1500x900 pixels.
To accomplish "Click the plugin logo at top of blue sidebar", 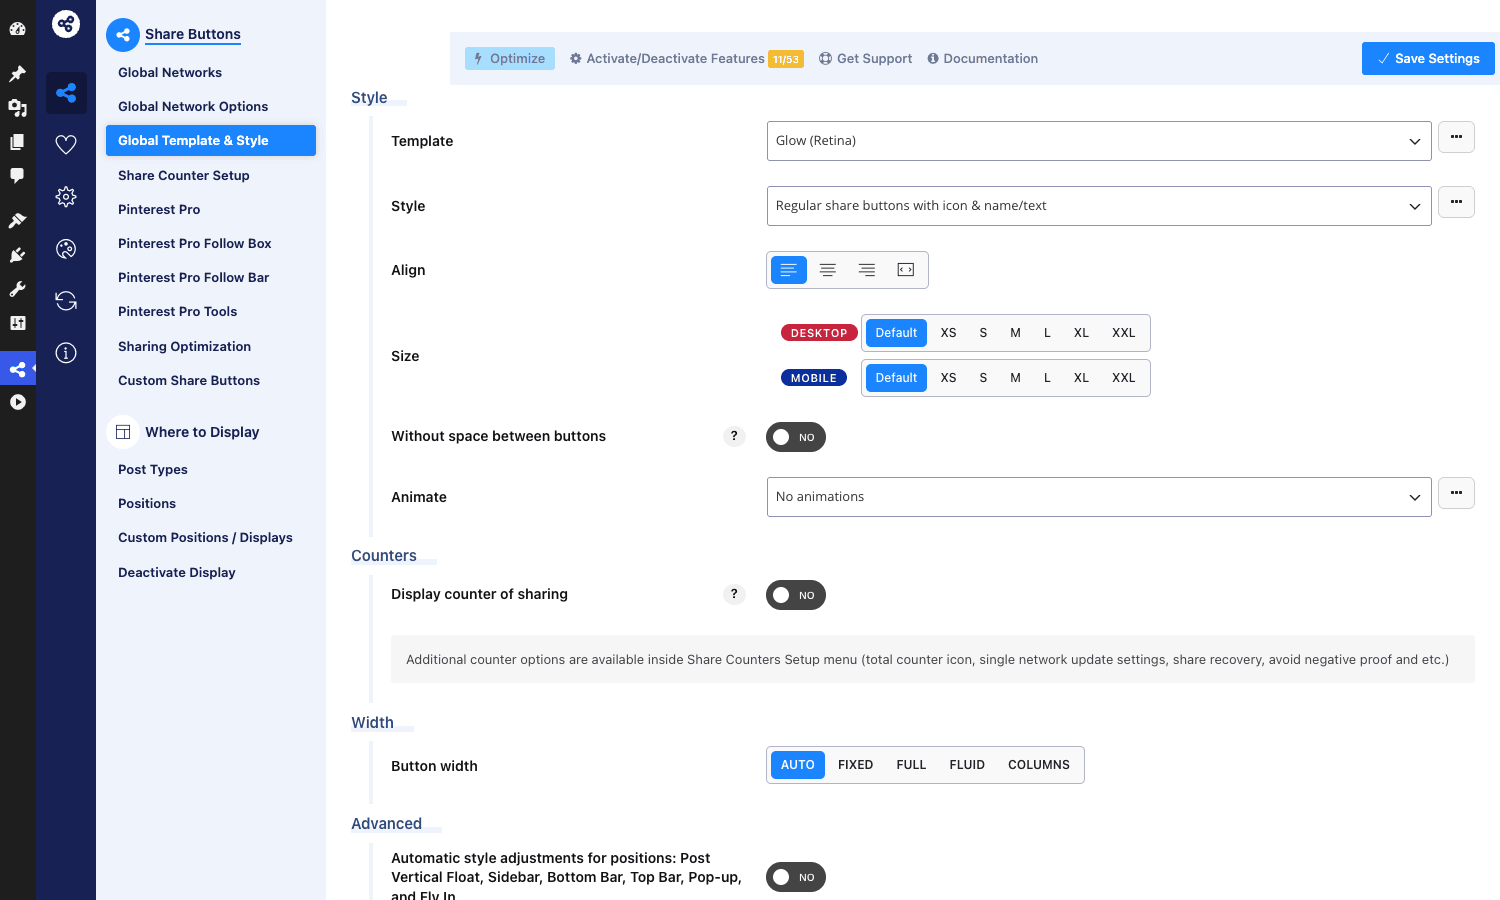I will pos(66,23).
